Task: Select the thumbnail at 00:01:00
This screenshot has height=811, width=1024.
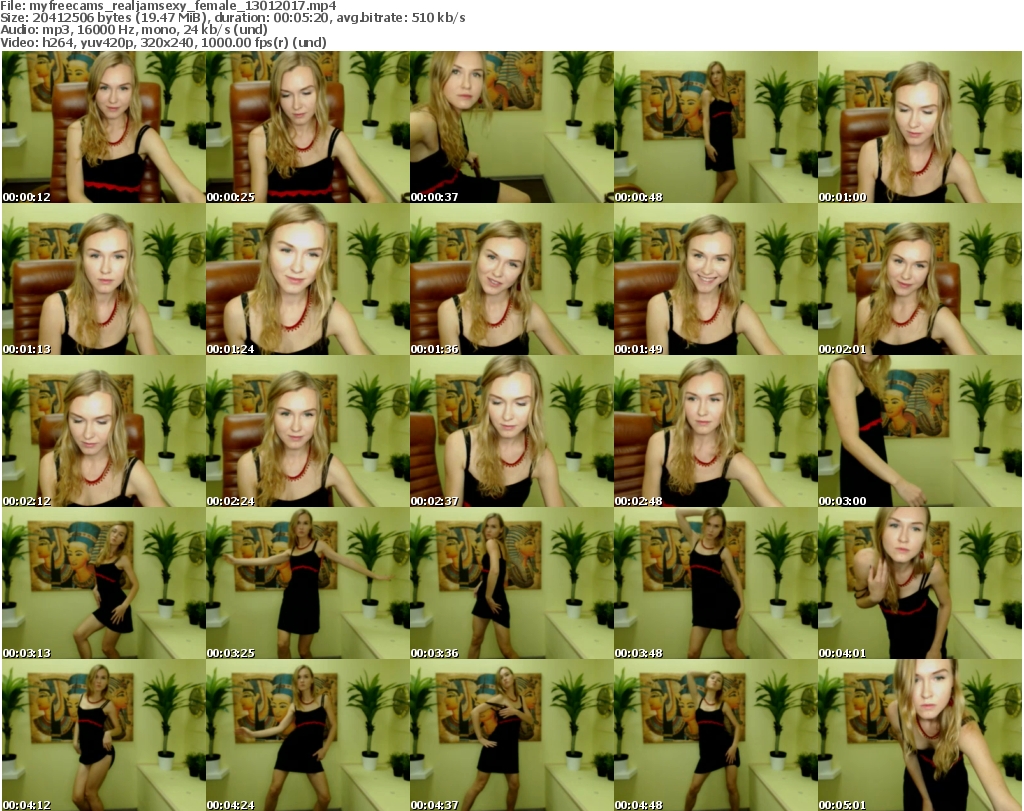Action: [x=920, y=127]
